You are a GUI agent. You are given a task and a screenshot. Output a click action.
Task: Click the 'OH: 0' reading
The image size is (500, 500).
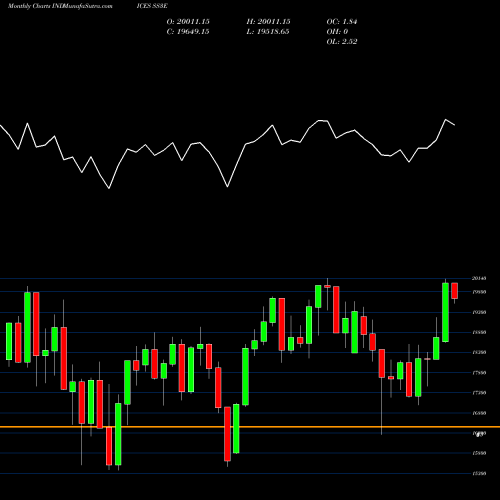click(337, 32)
